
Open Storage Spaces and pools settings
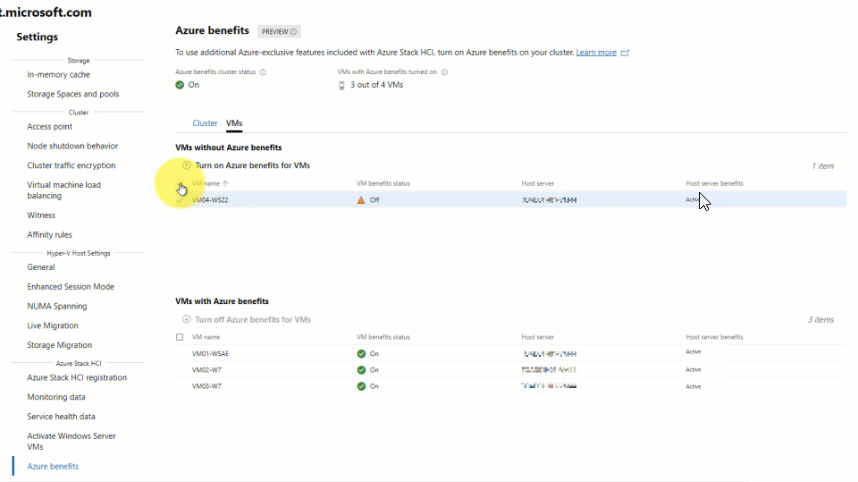73,94
